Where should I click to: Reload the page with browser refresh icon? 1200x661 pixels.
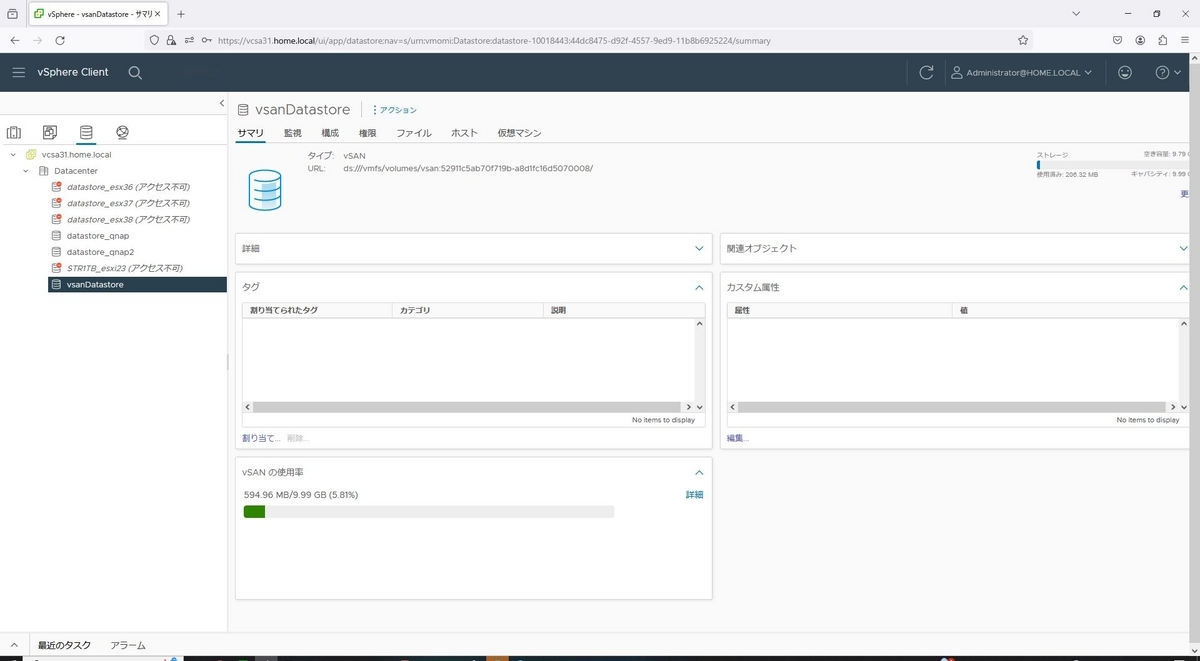tap(60, 40)
